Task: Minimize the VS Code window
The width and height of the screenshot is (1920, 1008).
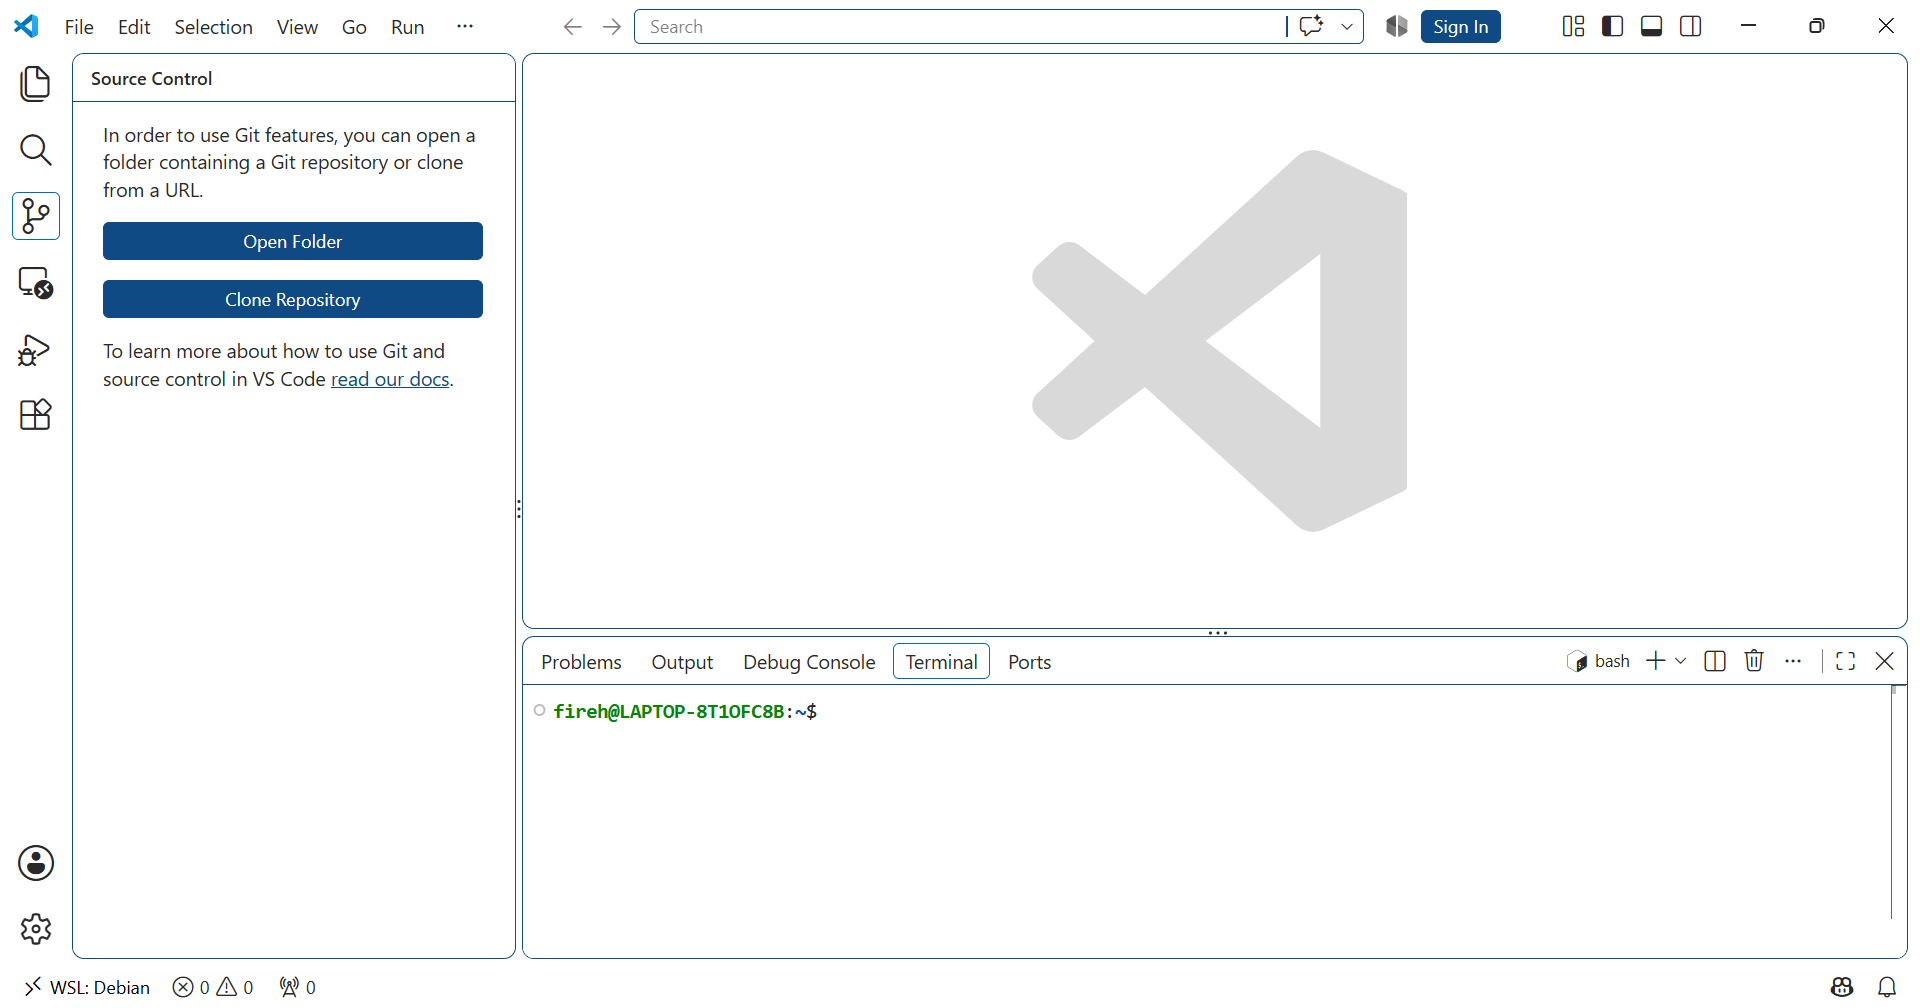Action: (1748, 26)
